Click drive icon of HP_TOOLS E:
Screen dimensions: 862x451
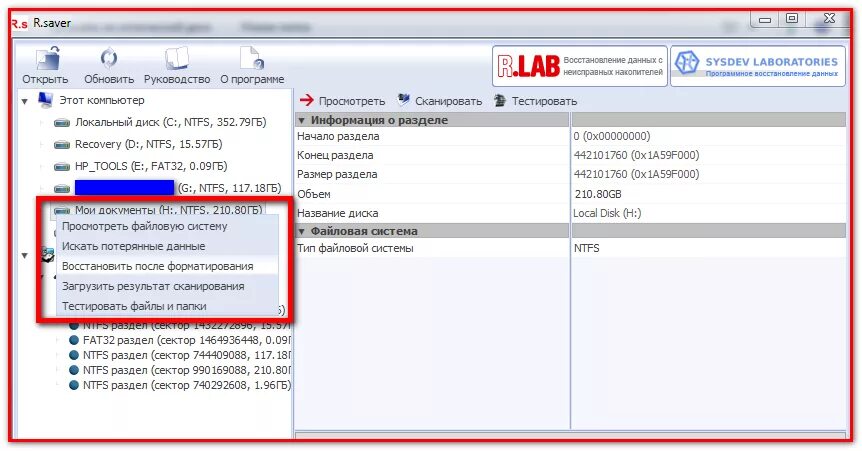[x=62, y=167]
